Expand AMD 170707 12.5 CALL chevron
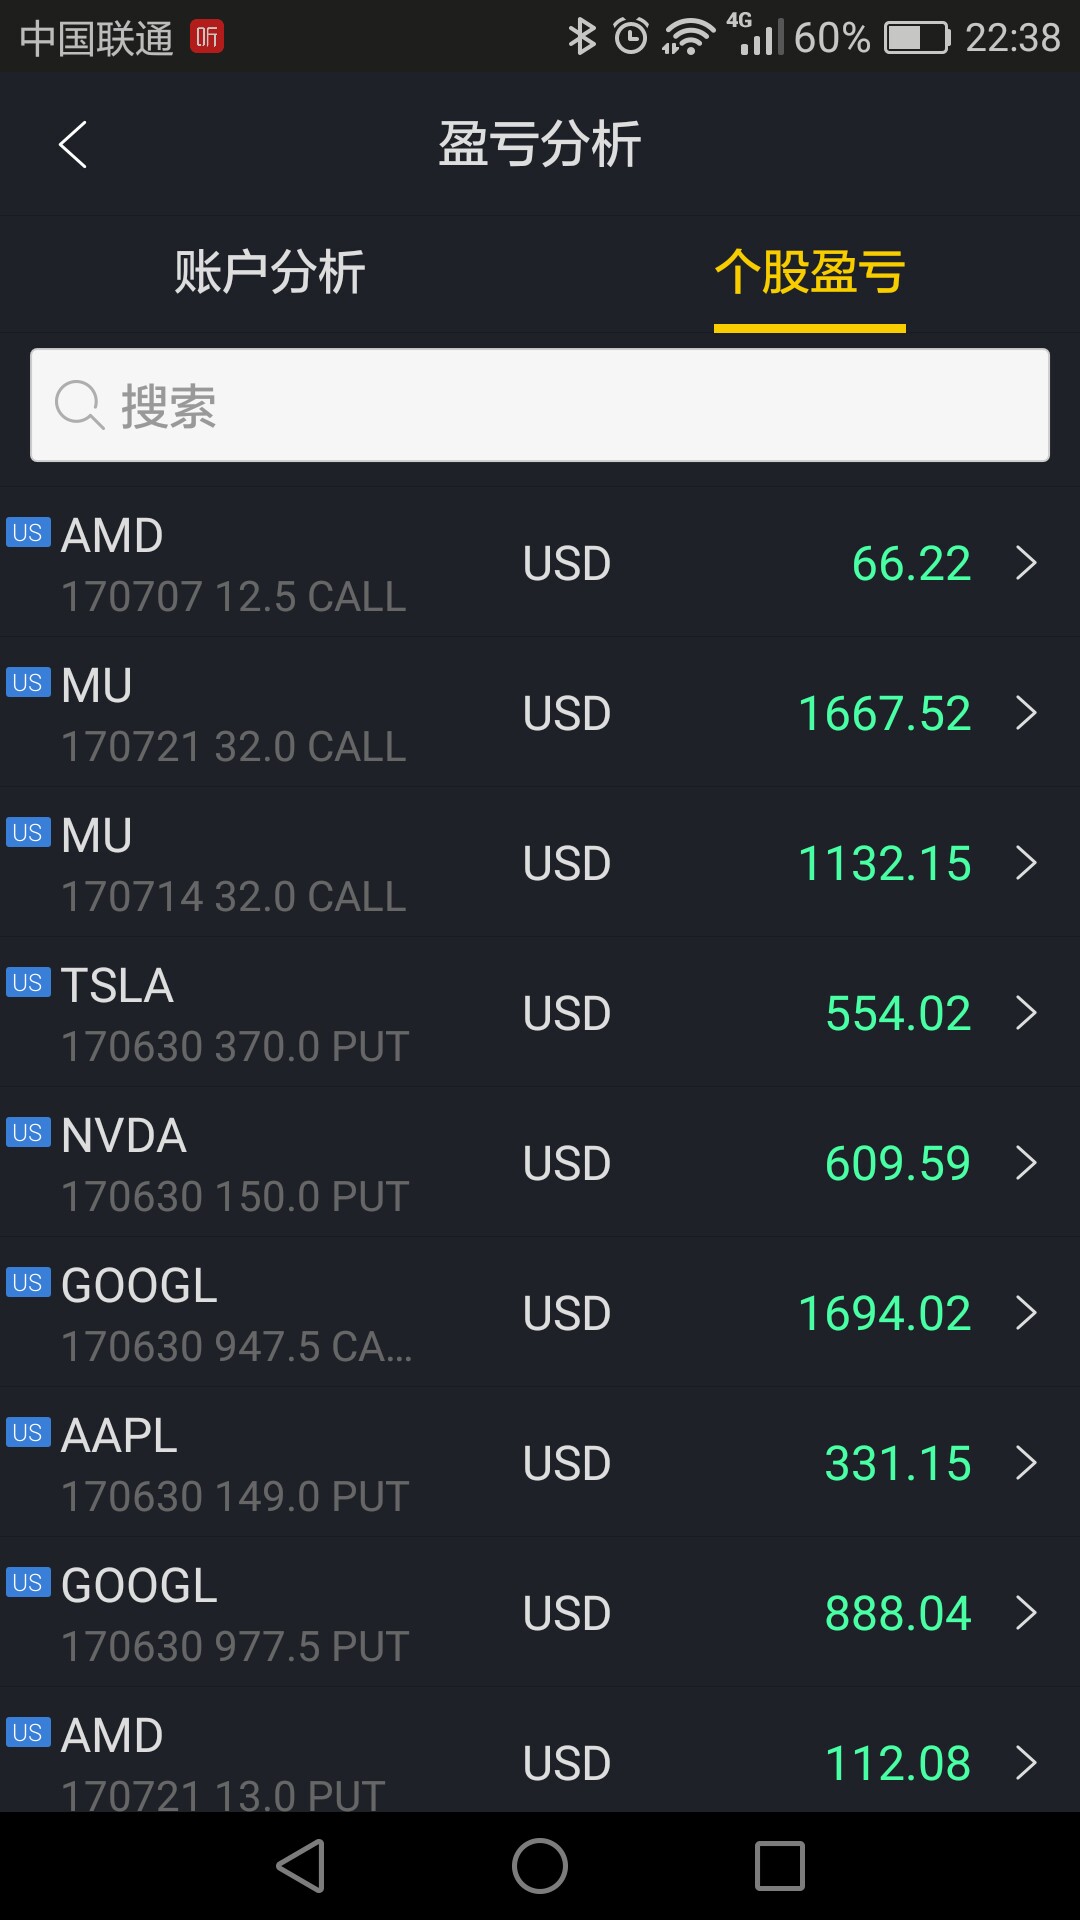1080x1920 pixels. pos(1026,563)
